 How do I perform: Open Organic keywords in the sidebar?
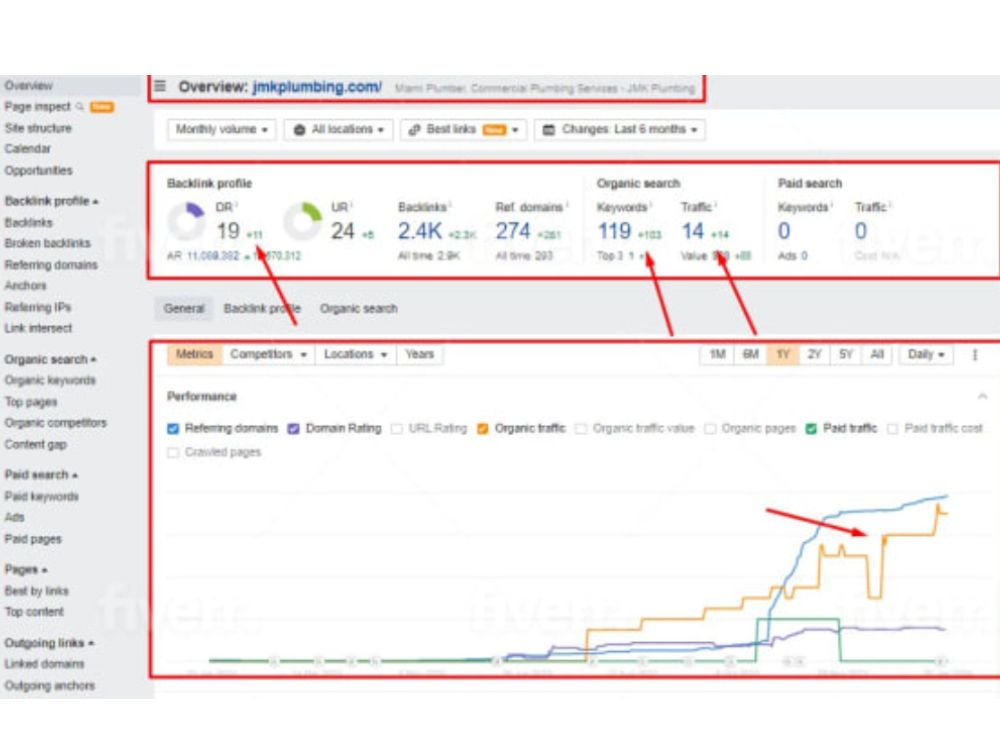[50, 381]
